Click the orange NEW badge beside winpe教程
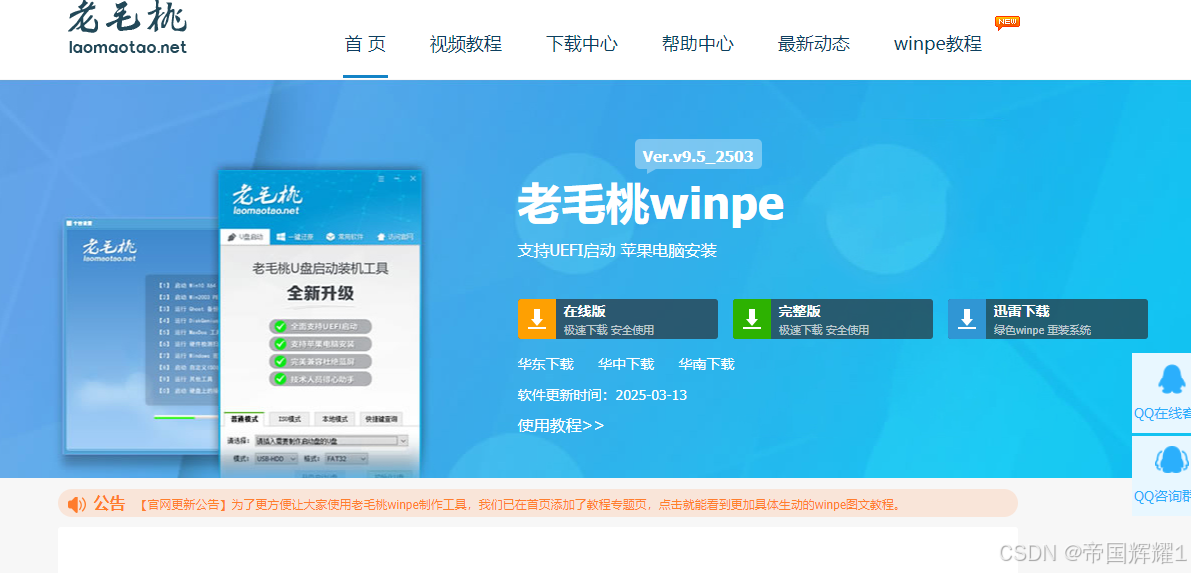Viewport: 1191px width, 573px height. (1007, 23)
